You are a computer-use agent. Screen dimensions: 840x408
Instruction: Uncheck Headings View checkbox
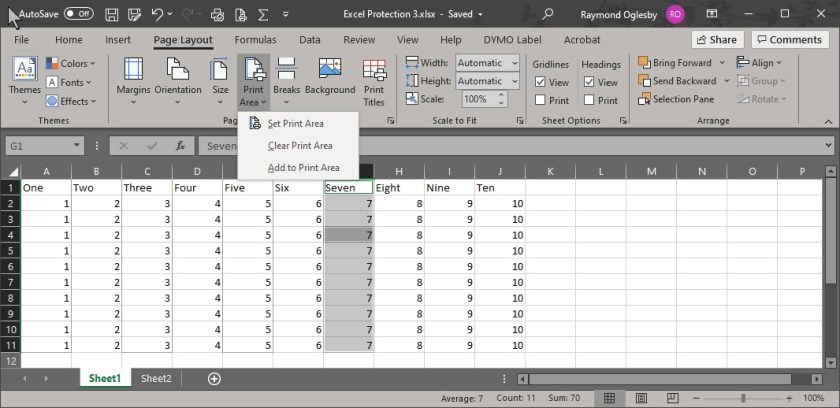point(589,82)
